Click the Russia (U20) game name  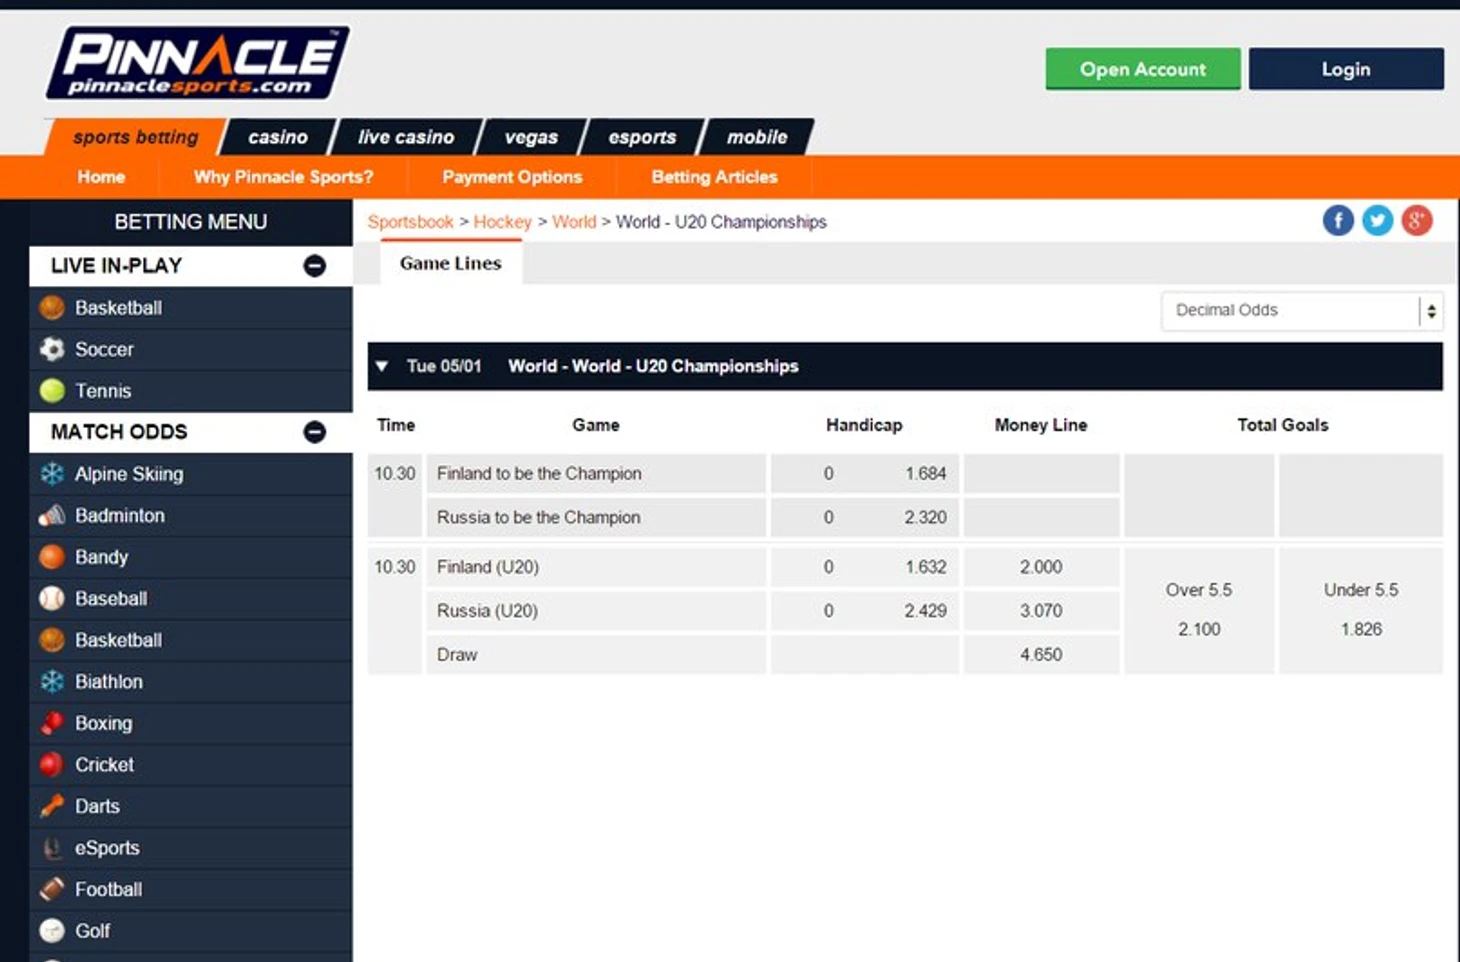click(487, 611)
